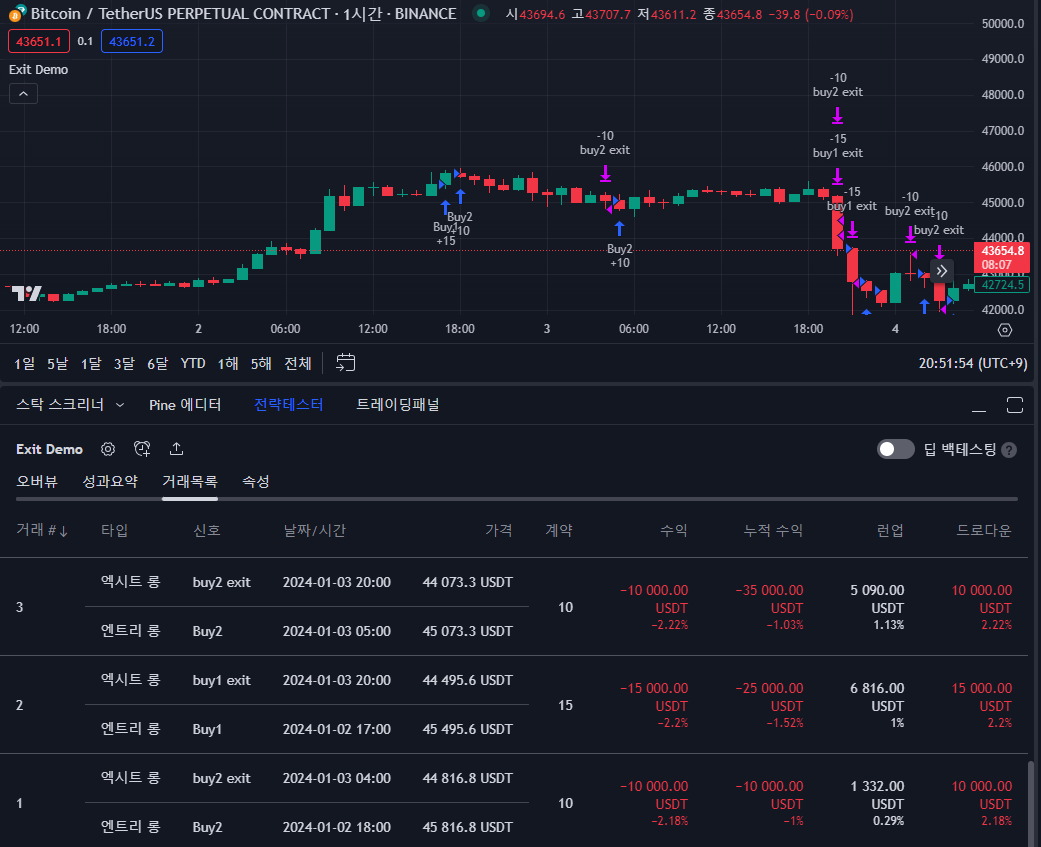Open the Stock Screener tab
The height and width of the screenshot is (847, 1041).
click(60, 405)
